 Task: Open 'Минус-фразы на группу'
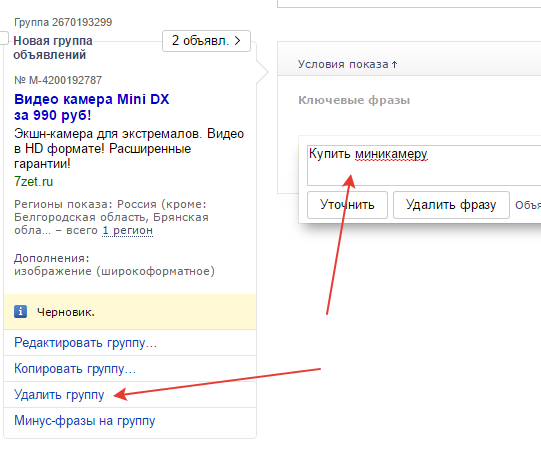[85, 421]
